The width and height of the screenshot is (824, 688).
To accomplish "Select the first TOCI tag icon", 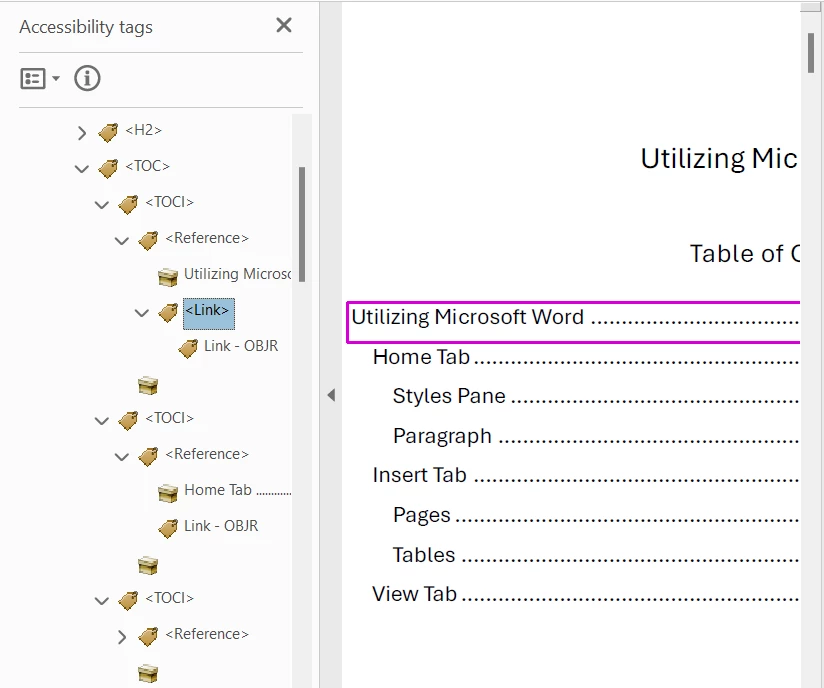I will [128, 204].
